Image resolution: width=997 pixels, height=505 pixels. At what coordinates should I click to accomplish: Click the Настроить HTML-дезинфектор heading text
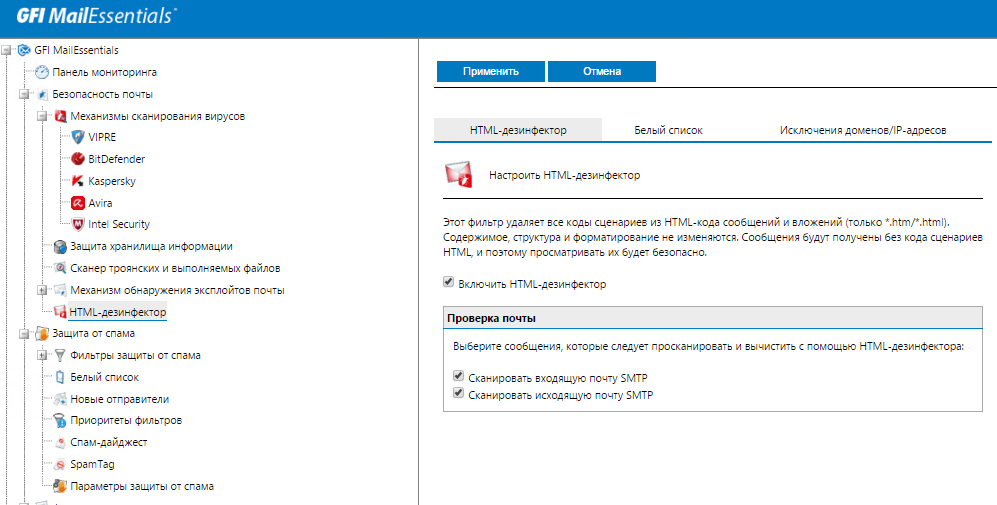click(x=565, y=175)
